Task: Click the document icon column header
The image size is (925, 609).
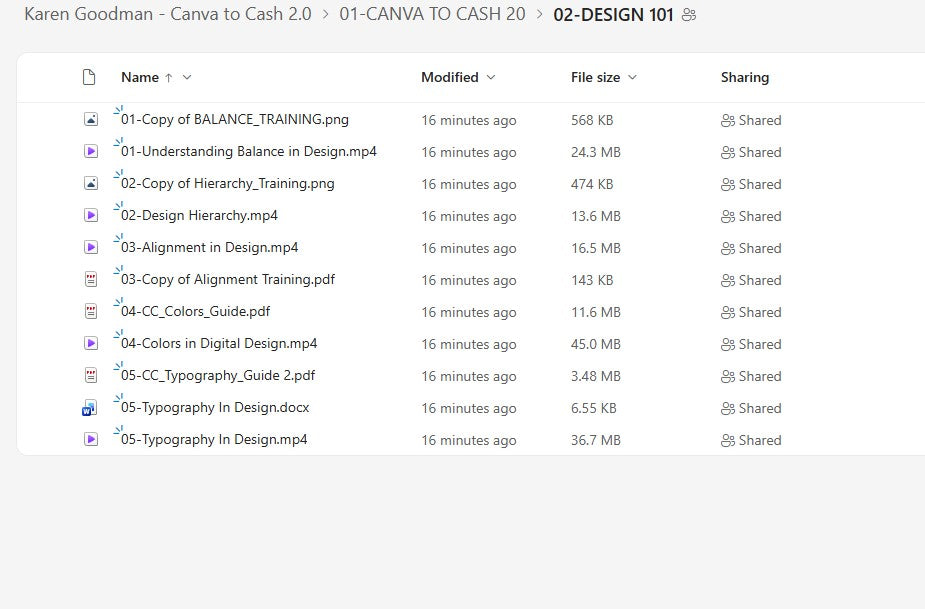Action: [x=88, y=76]
